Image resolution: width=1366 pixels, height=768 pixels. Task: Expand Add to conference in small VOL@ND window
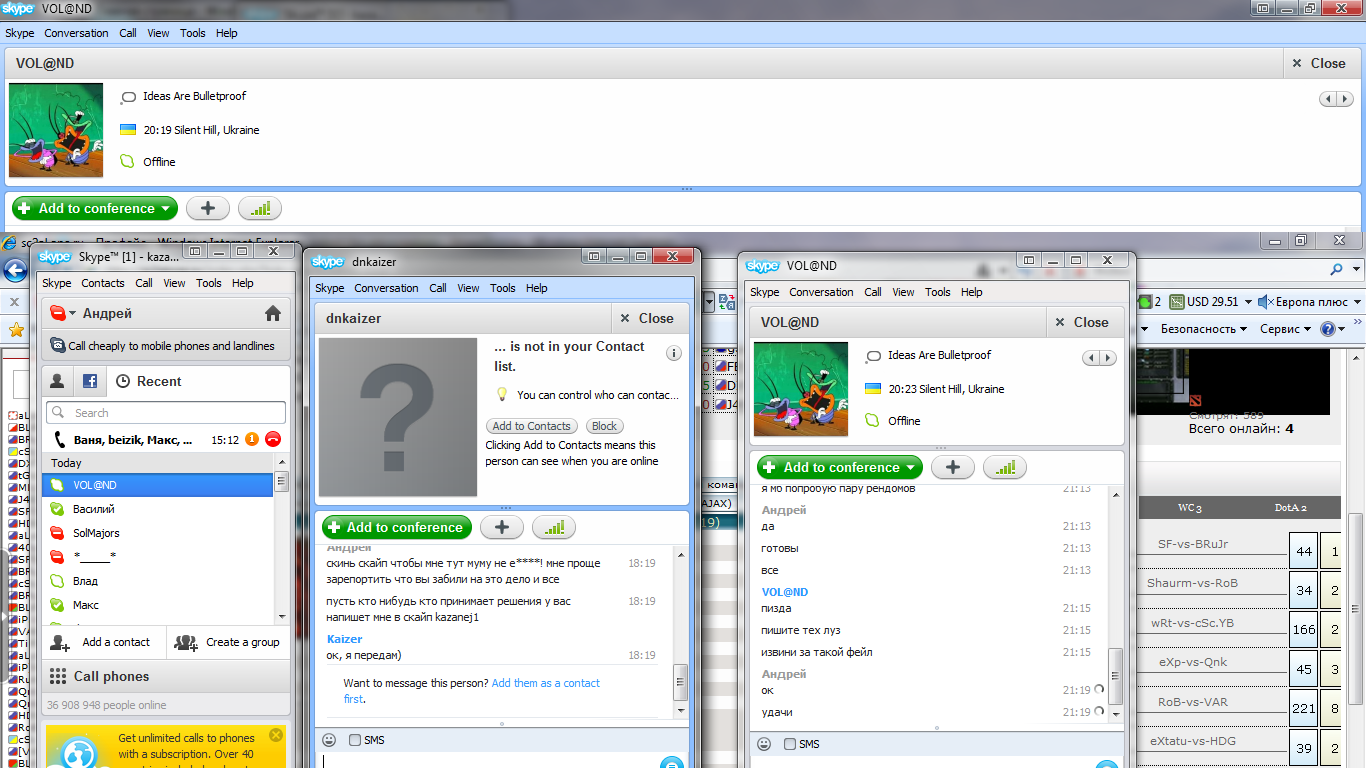coord(909,468)
